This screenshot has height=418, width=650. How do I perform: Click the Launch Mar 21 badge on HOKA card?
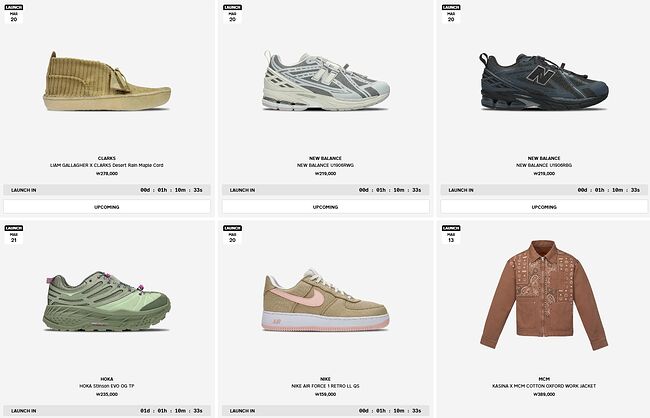[14, 234]
